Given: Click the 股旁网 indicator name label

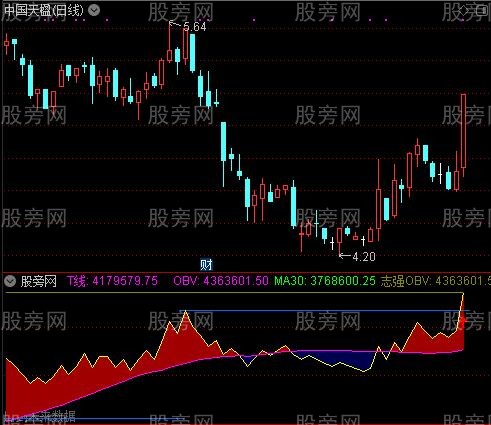Looking at the screenshot, I should click(38, 281).
